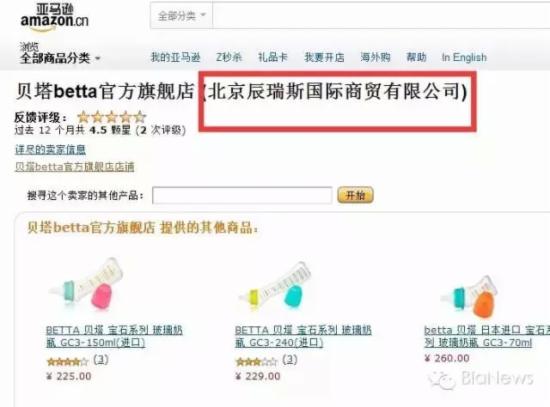Screen dimensions: 550x407
Task: Click the seller feedback star rating
Action: (112, 116)
